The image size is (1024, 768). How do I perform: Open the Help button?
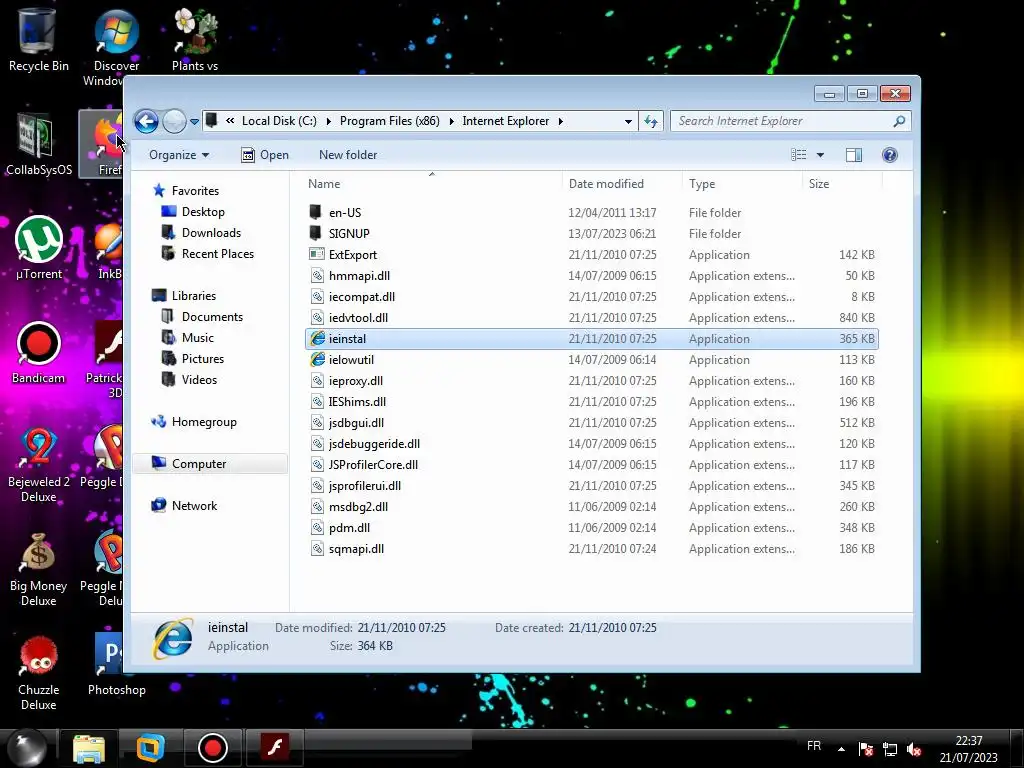889,155
